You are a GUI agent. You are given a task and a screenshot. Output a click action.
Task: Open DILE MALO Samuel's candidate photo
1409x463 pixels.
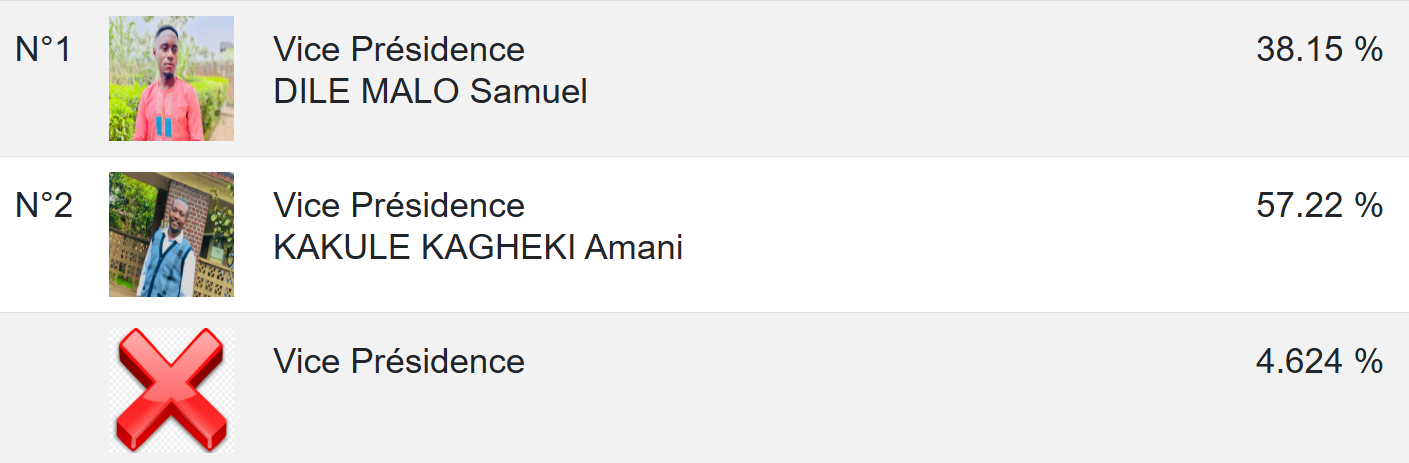(171, 78)
